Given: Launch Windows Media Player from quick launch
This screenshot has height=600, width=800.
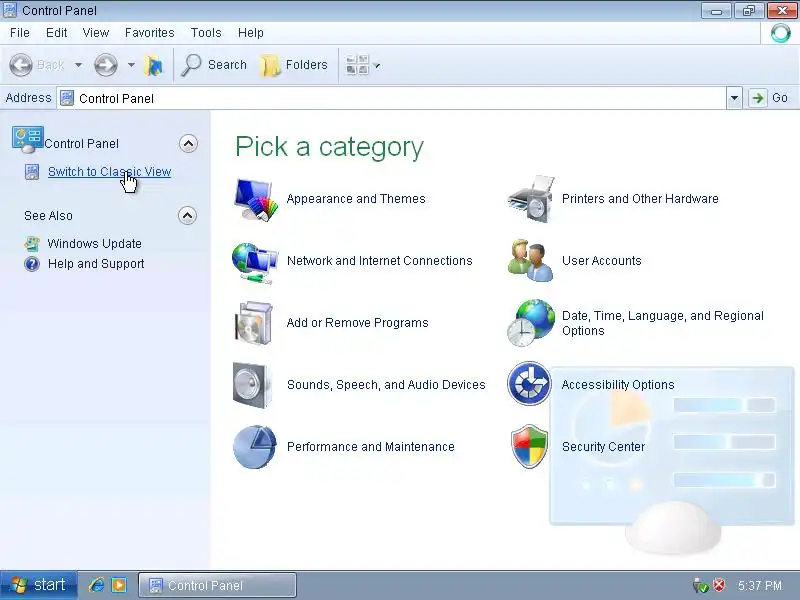Looking at the screenshot, I should (119, 585).
